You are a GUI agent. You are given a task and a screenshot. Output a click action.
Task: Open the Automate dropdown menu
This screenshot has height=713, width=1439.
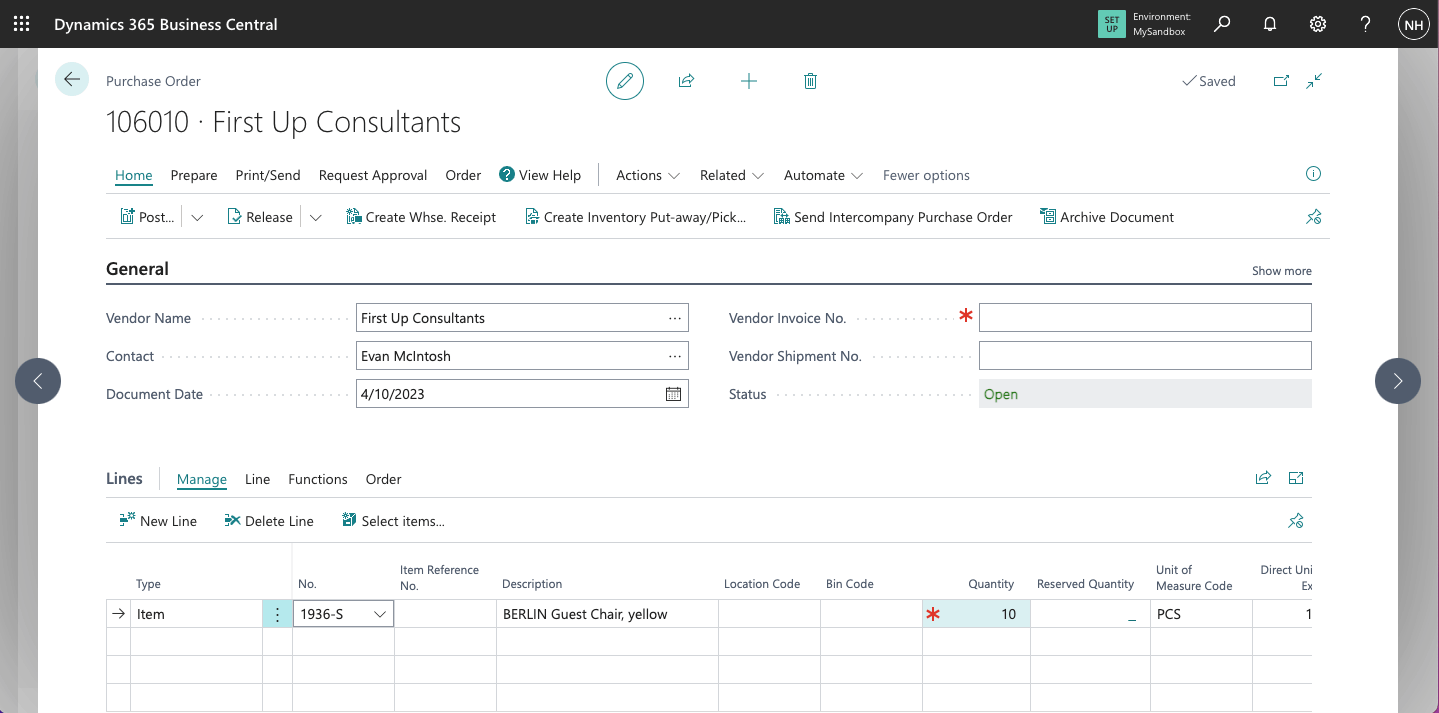click(823, 175)
